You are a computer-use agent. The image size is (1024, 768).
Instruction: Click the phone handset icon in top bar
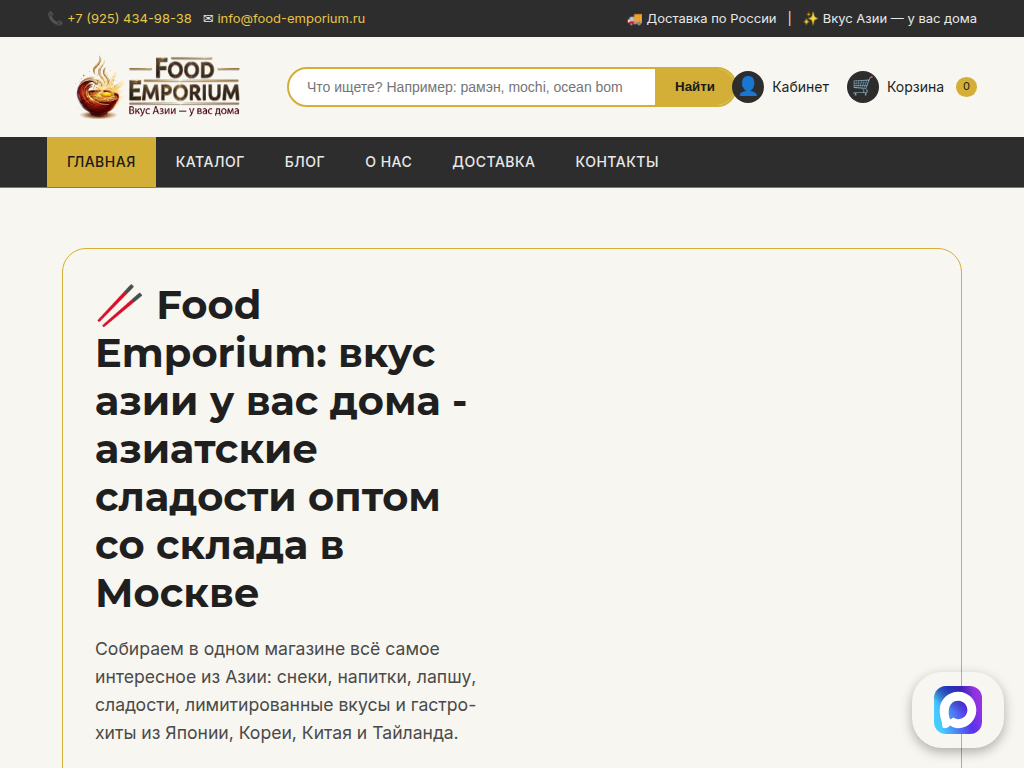click(x=55, y=19)
